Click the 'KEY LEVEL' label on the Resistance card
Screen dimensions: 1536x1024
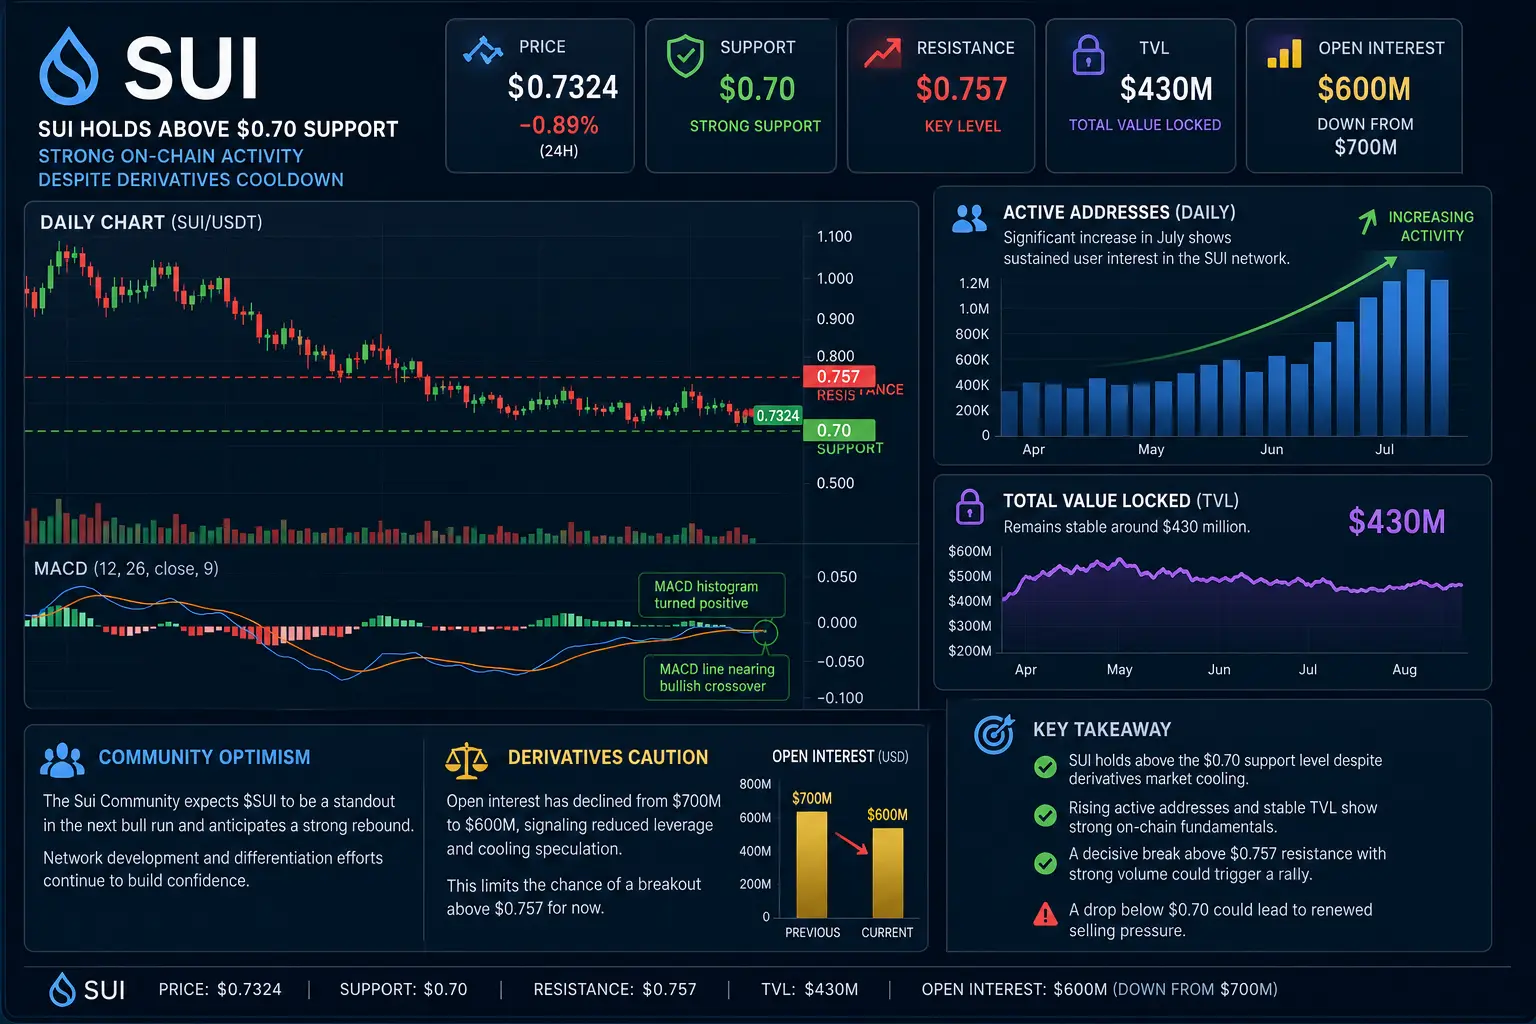pyautogui.click(x=963, y=126)
